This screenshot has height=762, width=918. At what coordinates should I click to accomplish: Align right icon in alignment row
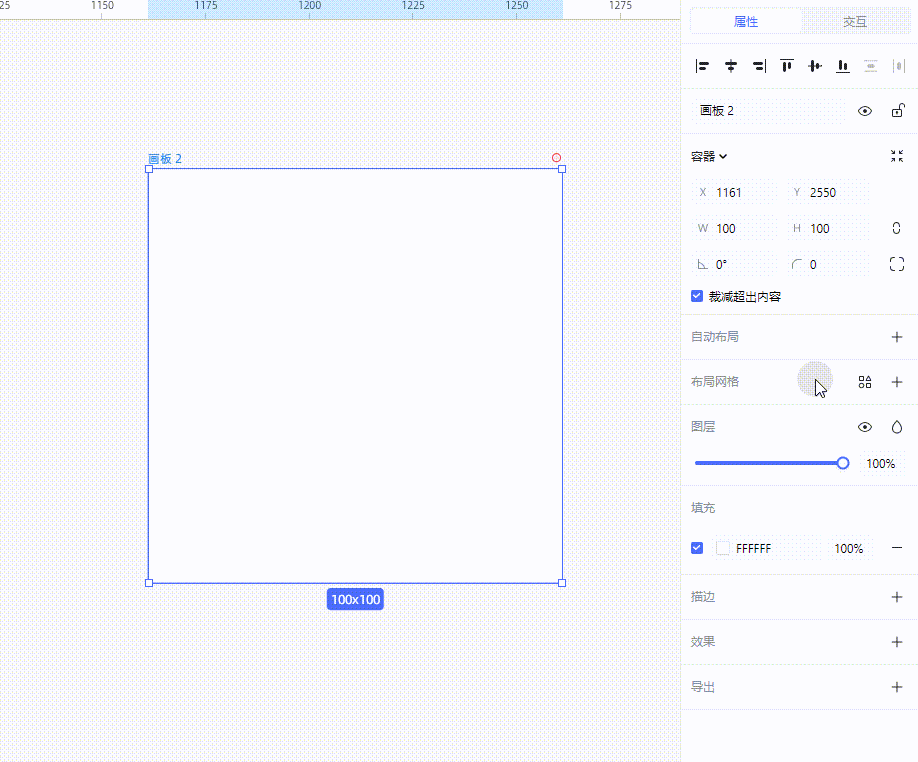pyautogui.click(x=759, y=66)
